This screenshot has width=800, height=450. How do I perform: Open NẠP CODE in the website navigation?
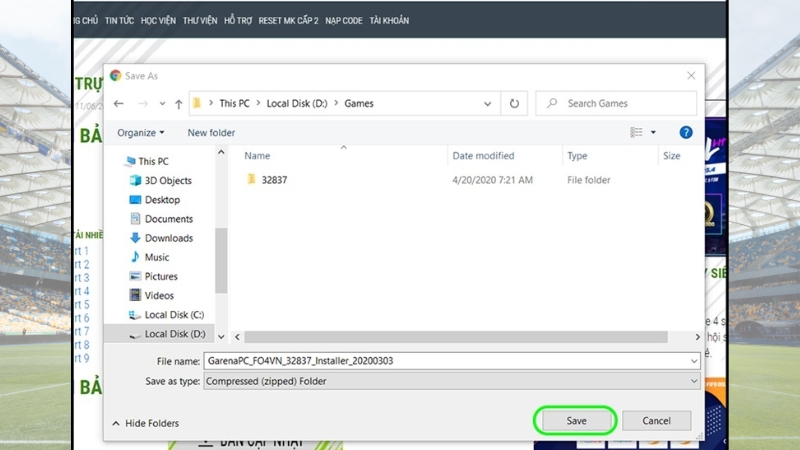coord(344,20)
